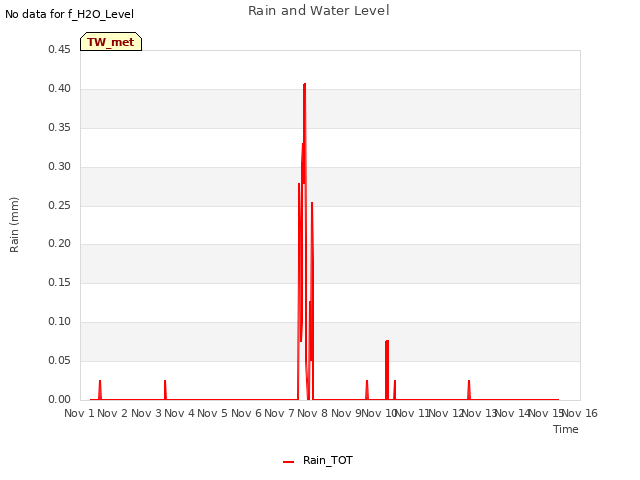Click the 0.25 mm peak after Nov 7

pyautogui.click(x=312, y=203)
